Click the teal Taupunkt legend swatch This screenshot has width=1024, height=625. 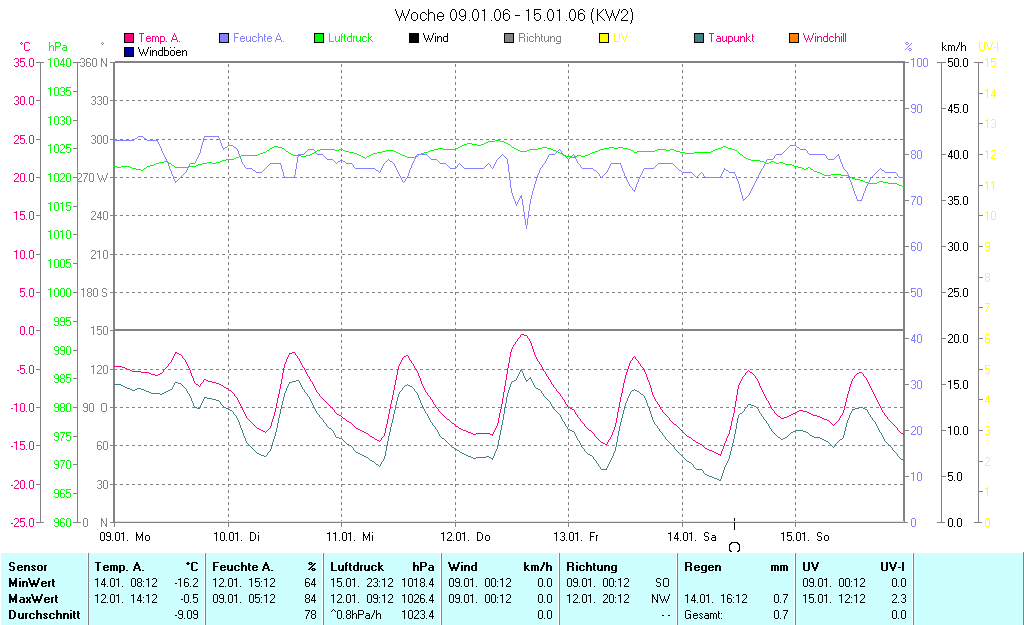click(699, 38)
